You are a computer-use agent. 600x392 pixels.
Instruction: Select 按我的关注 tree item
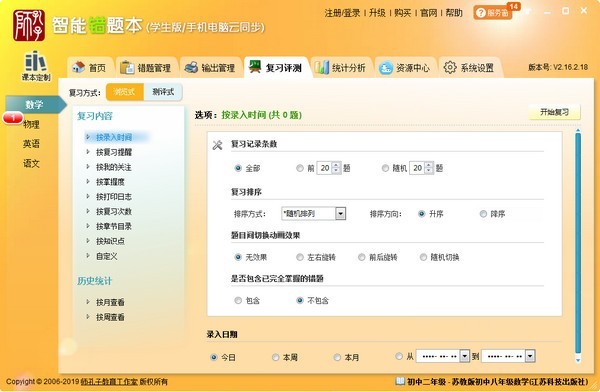point(114,167)
